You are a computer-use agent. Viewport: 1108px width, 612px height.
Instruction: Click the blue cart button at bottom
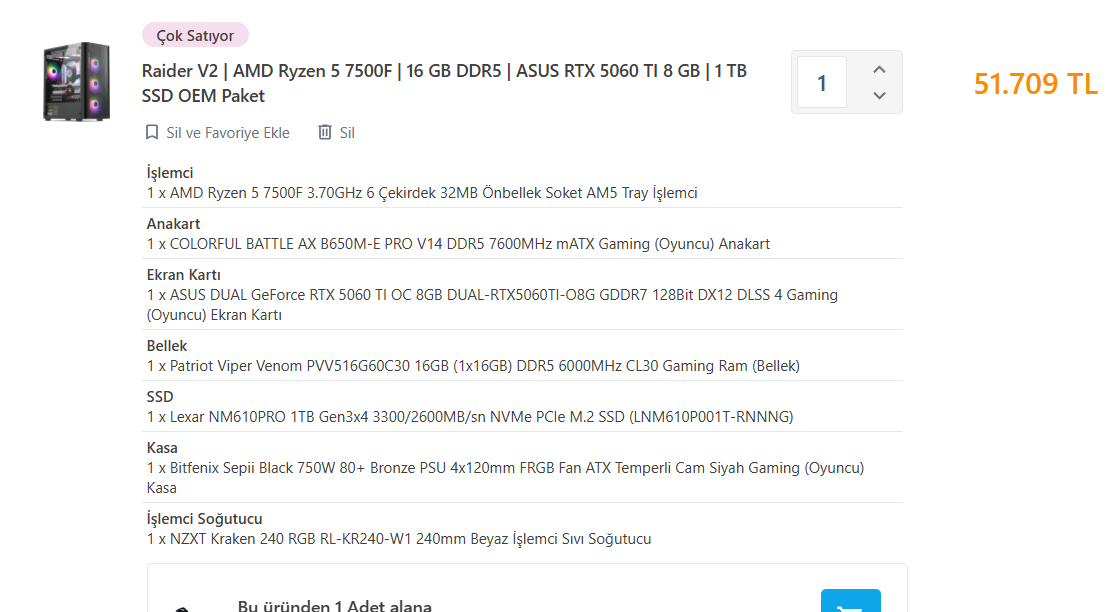pos(851,601)
